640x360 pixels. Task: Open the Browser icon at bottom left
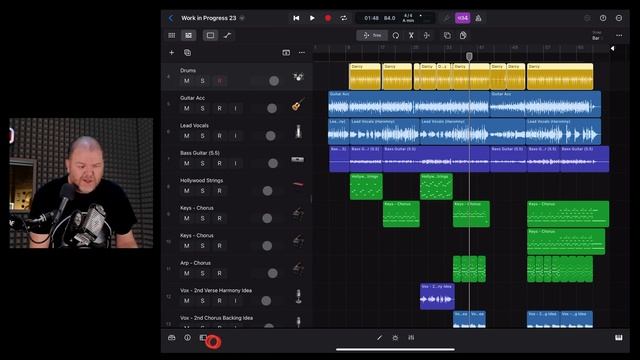click(x=172, y=338)
